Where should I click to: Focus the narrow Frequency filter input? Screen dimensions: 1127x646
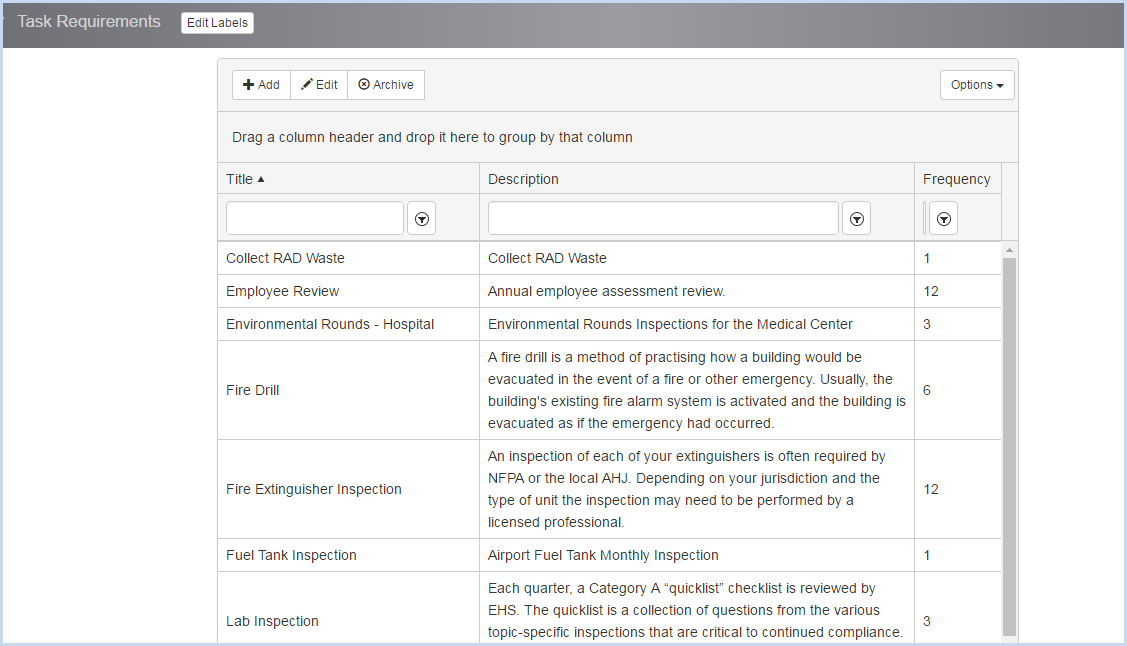(x=925, y=218)
